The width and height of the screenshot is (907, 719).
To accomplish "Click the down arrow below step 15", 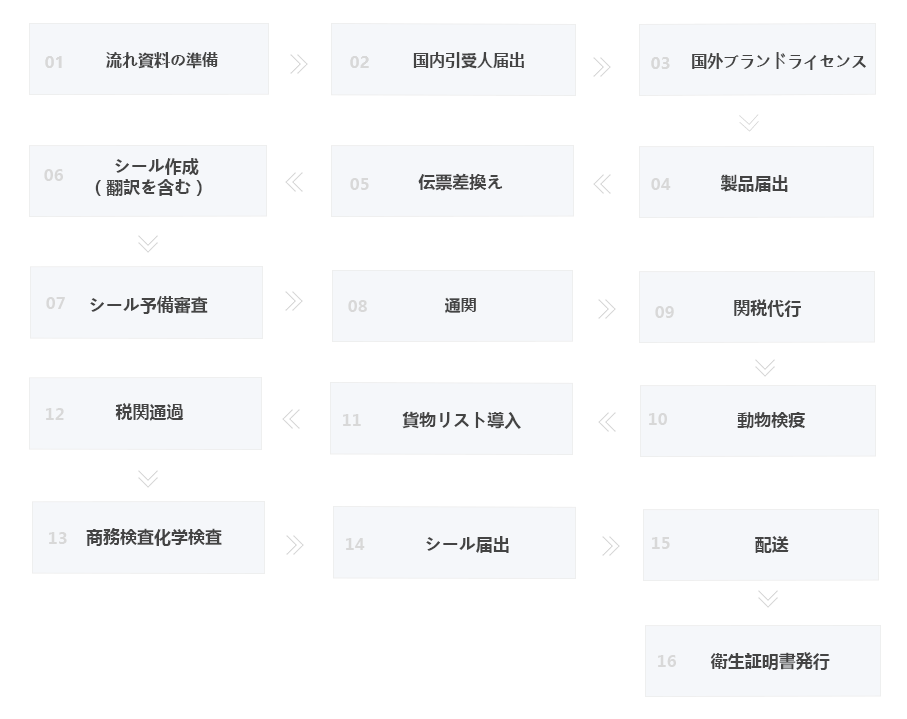I will pos(767,599).
